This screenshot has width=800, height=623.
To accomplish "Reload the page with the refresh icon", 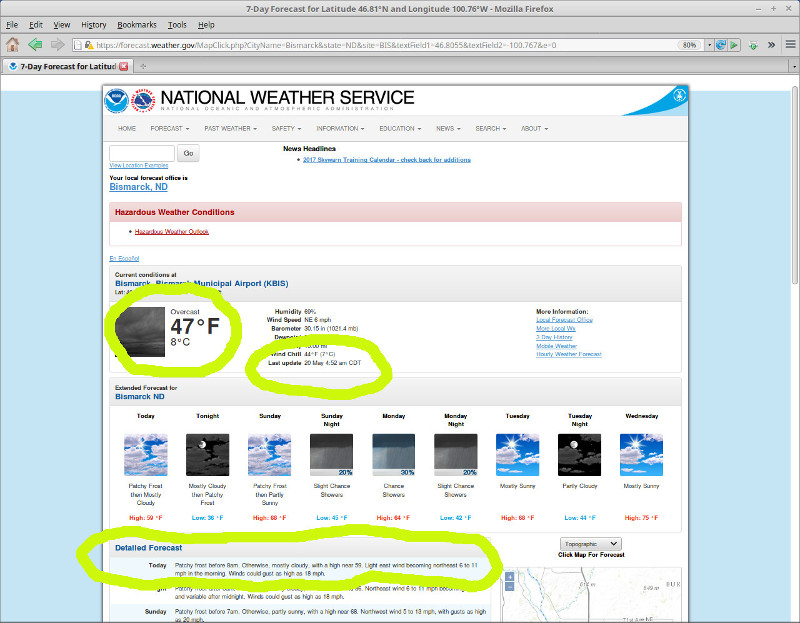I will point(720,45).
